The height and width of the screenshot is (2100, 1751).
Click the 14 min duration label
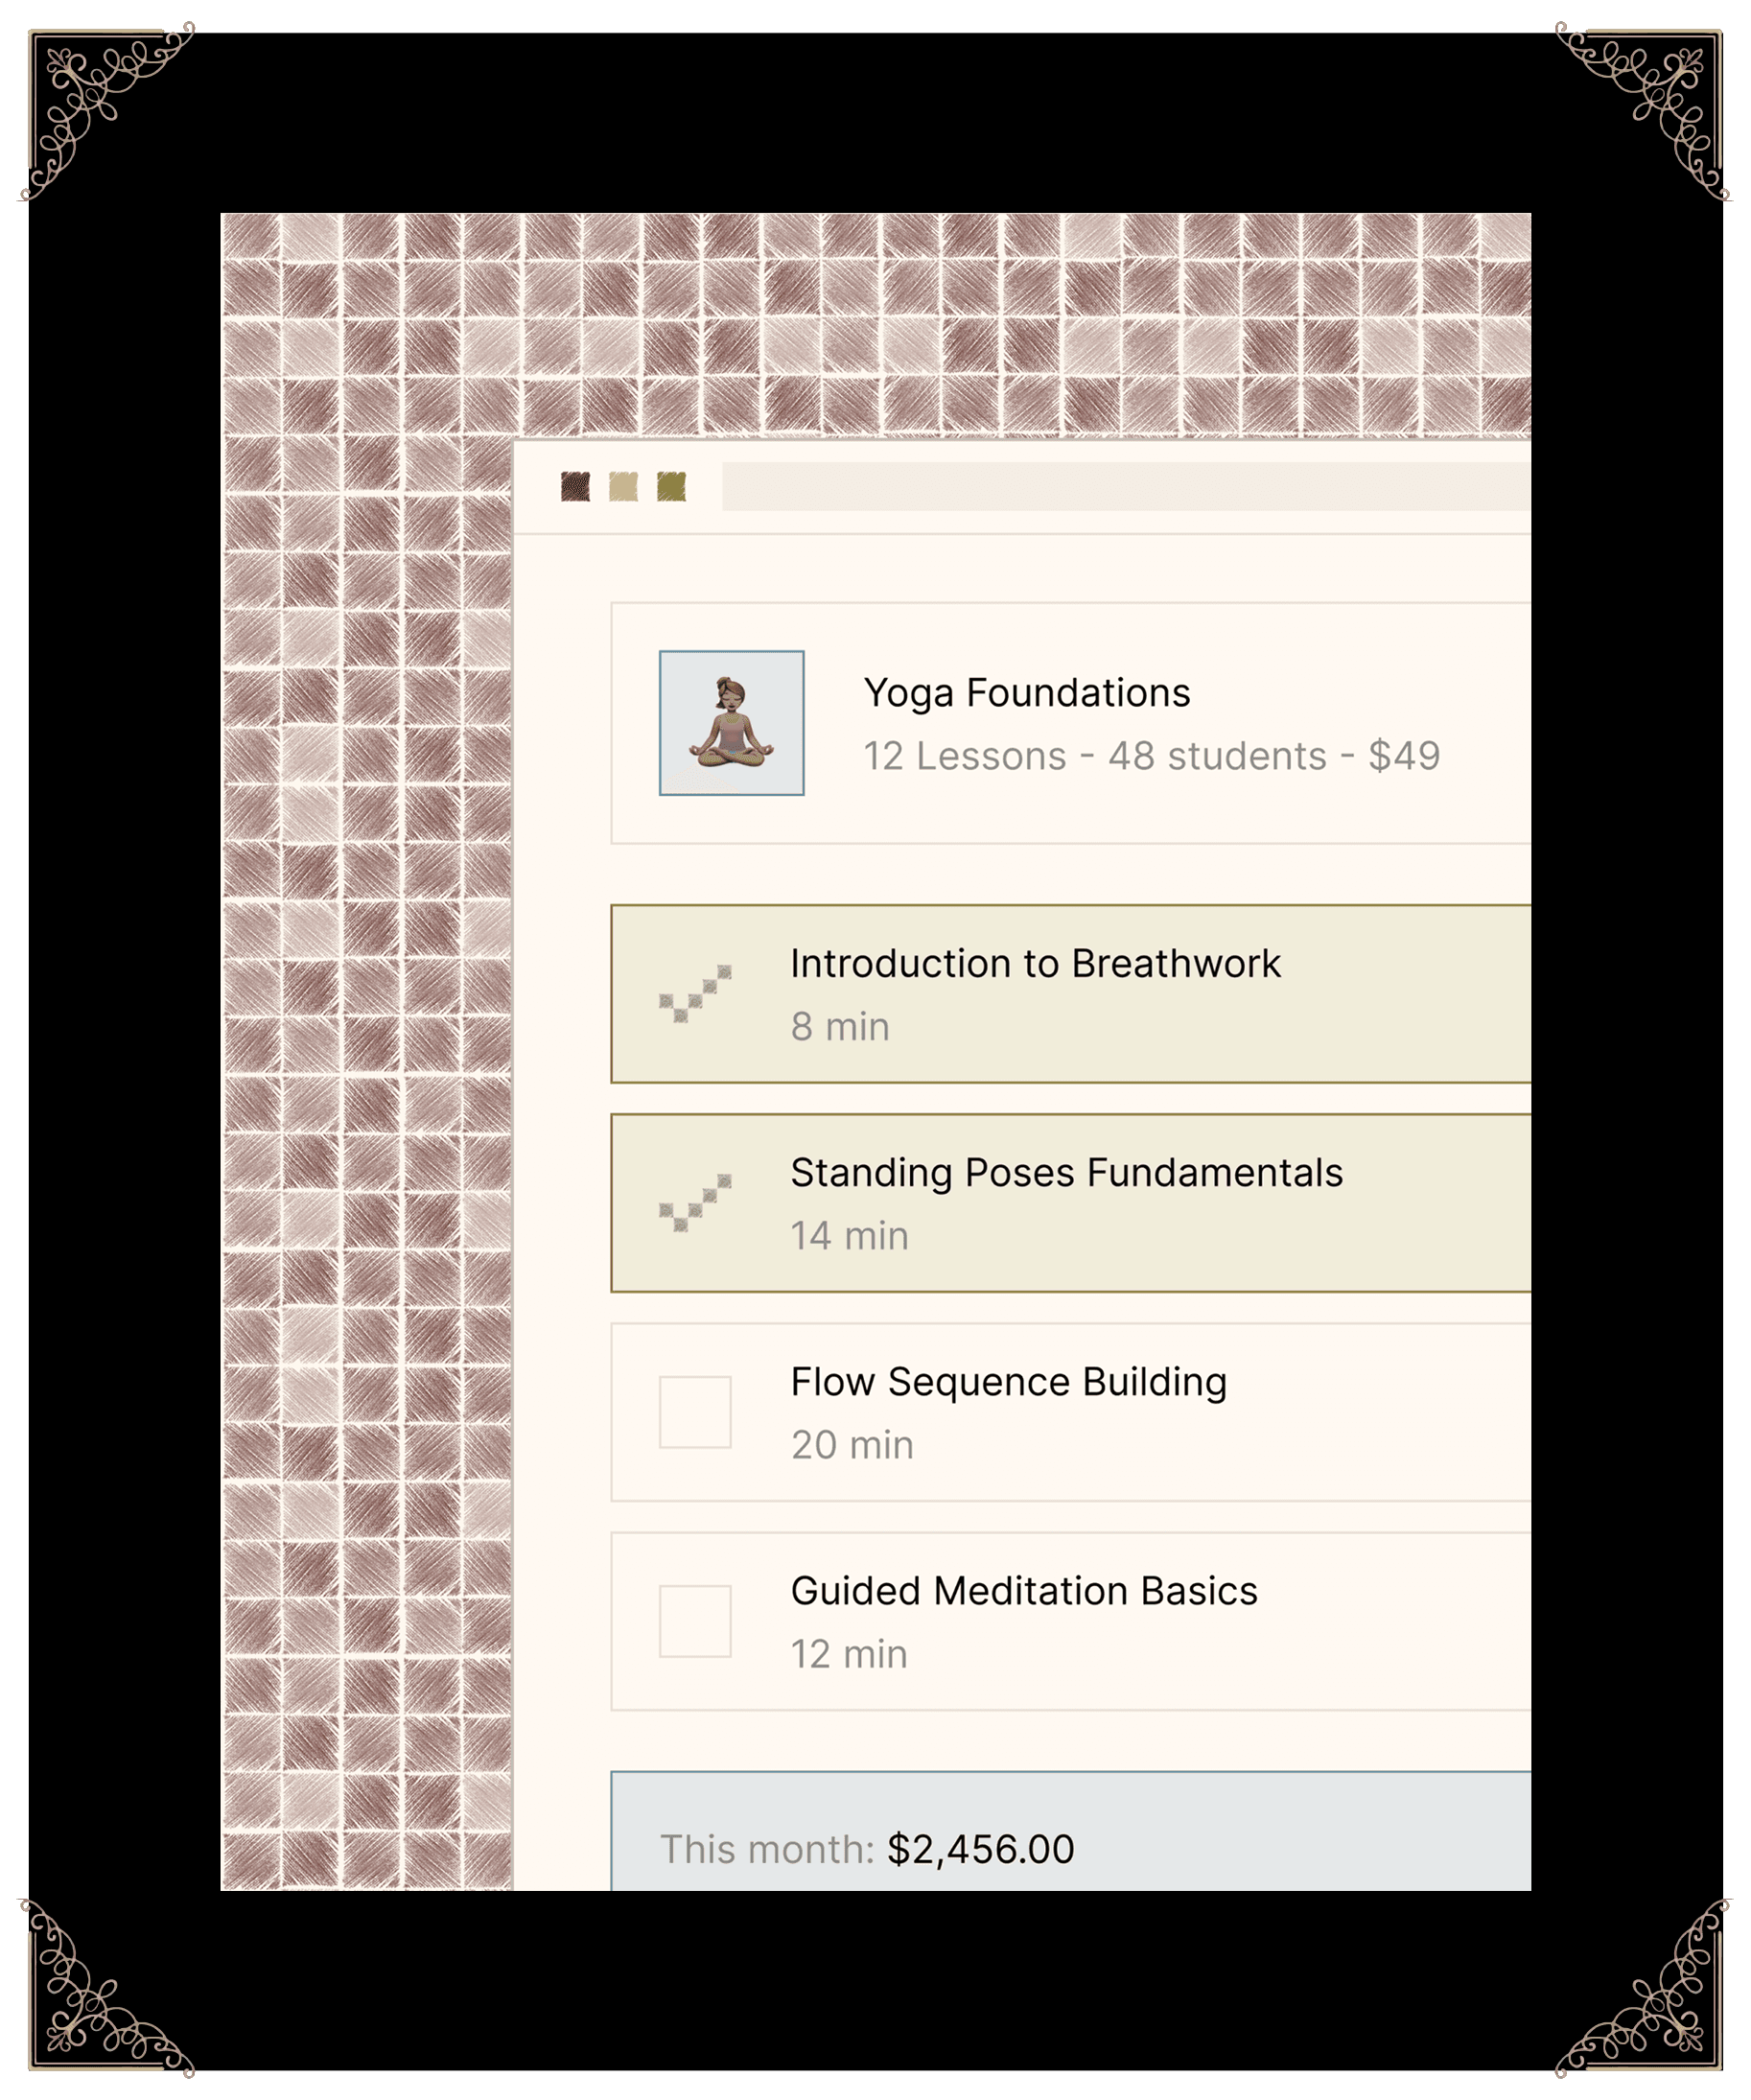(849, 1236)
